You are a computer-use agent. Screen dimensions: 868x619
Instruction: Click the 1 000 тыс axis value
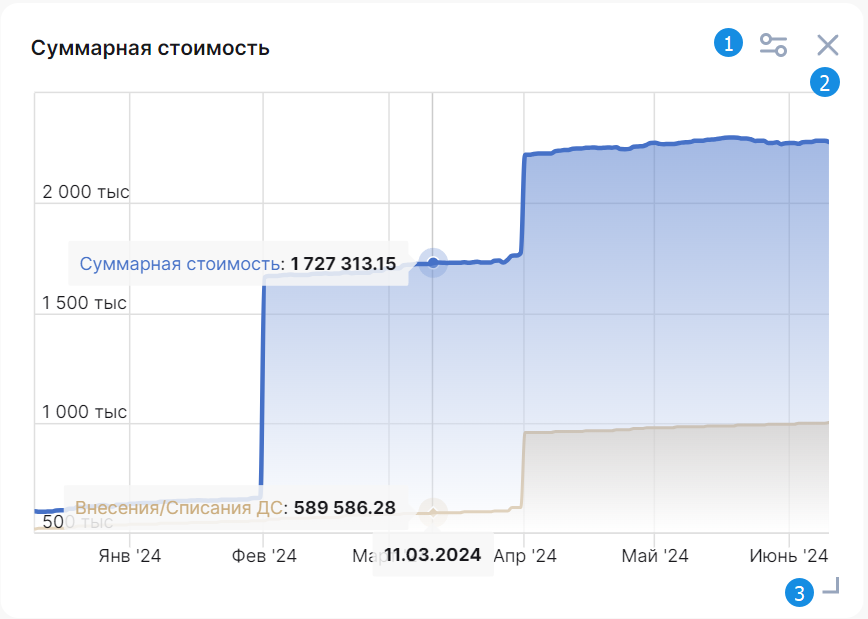(x=84, y=412)
